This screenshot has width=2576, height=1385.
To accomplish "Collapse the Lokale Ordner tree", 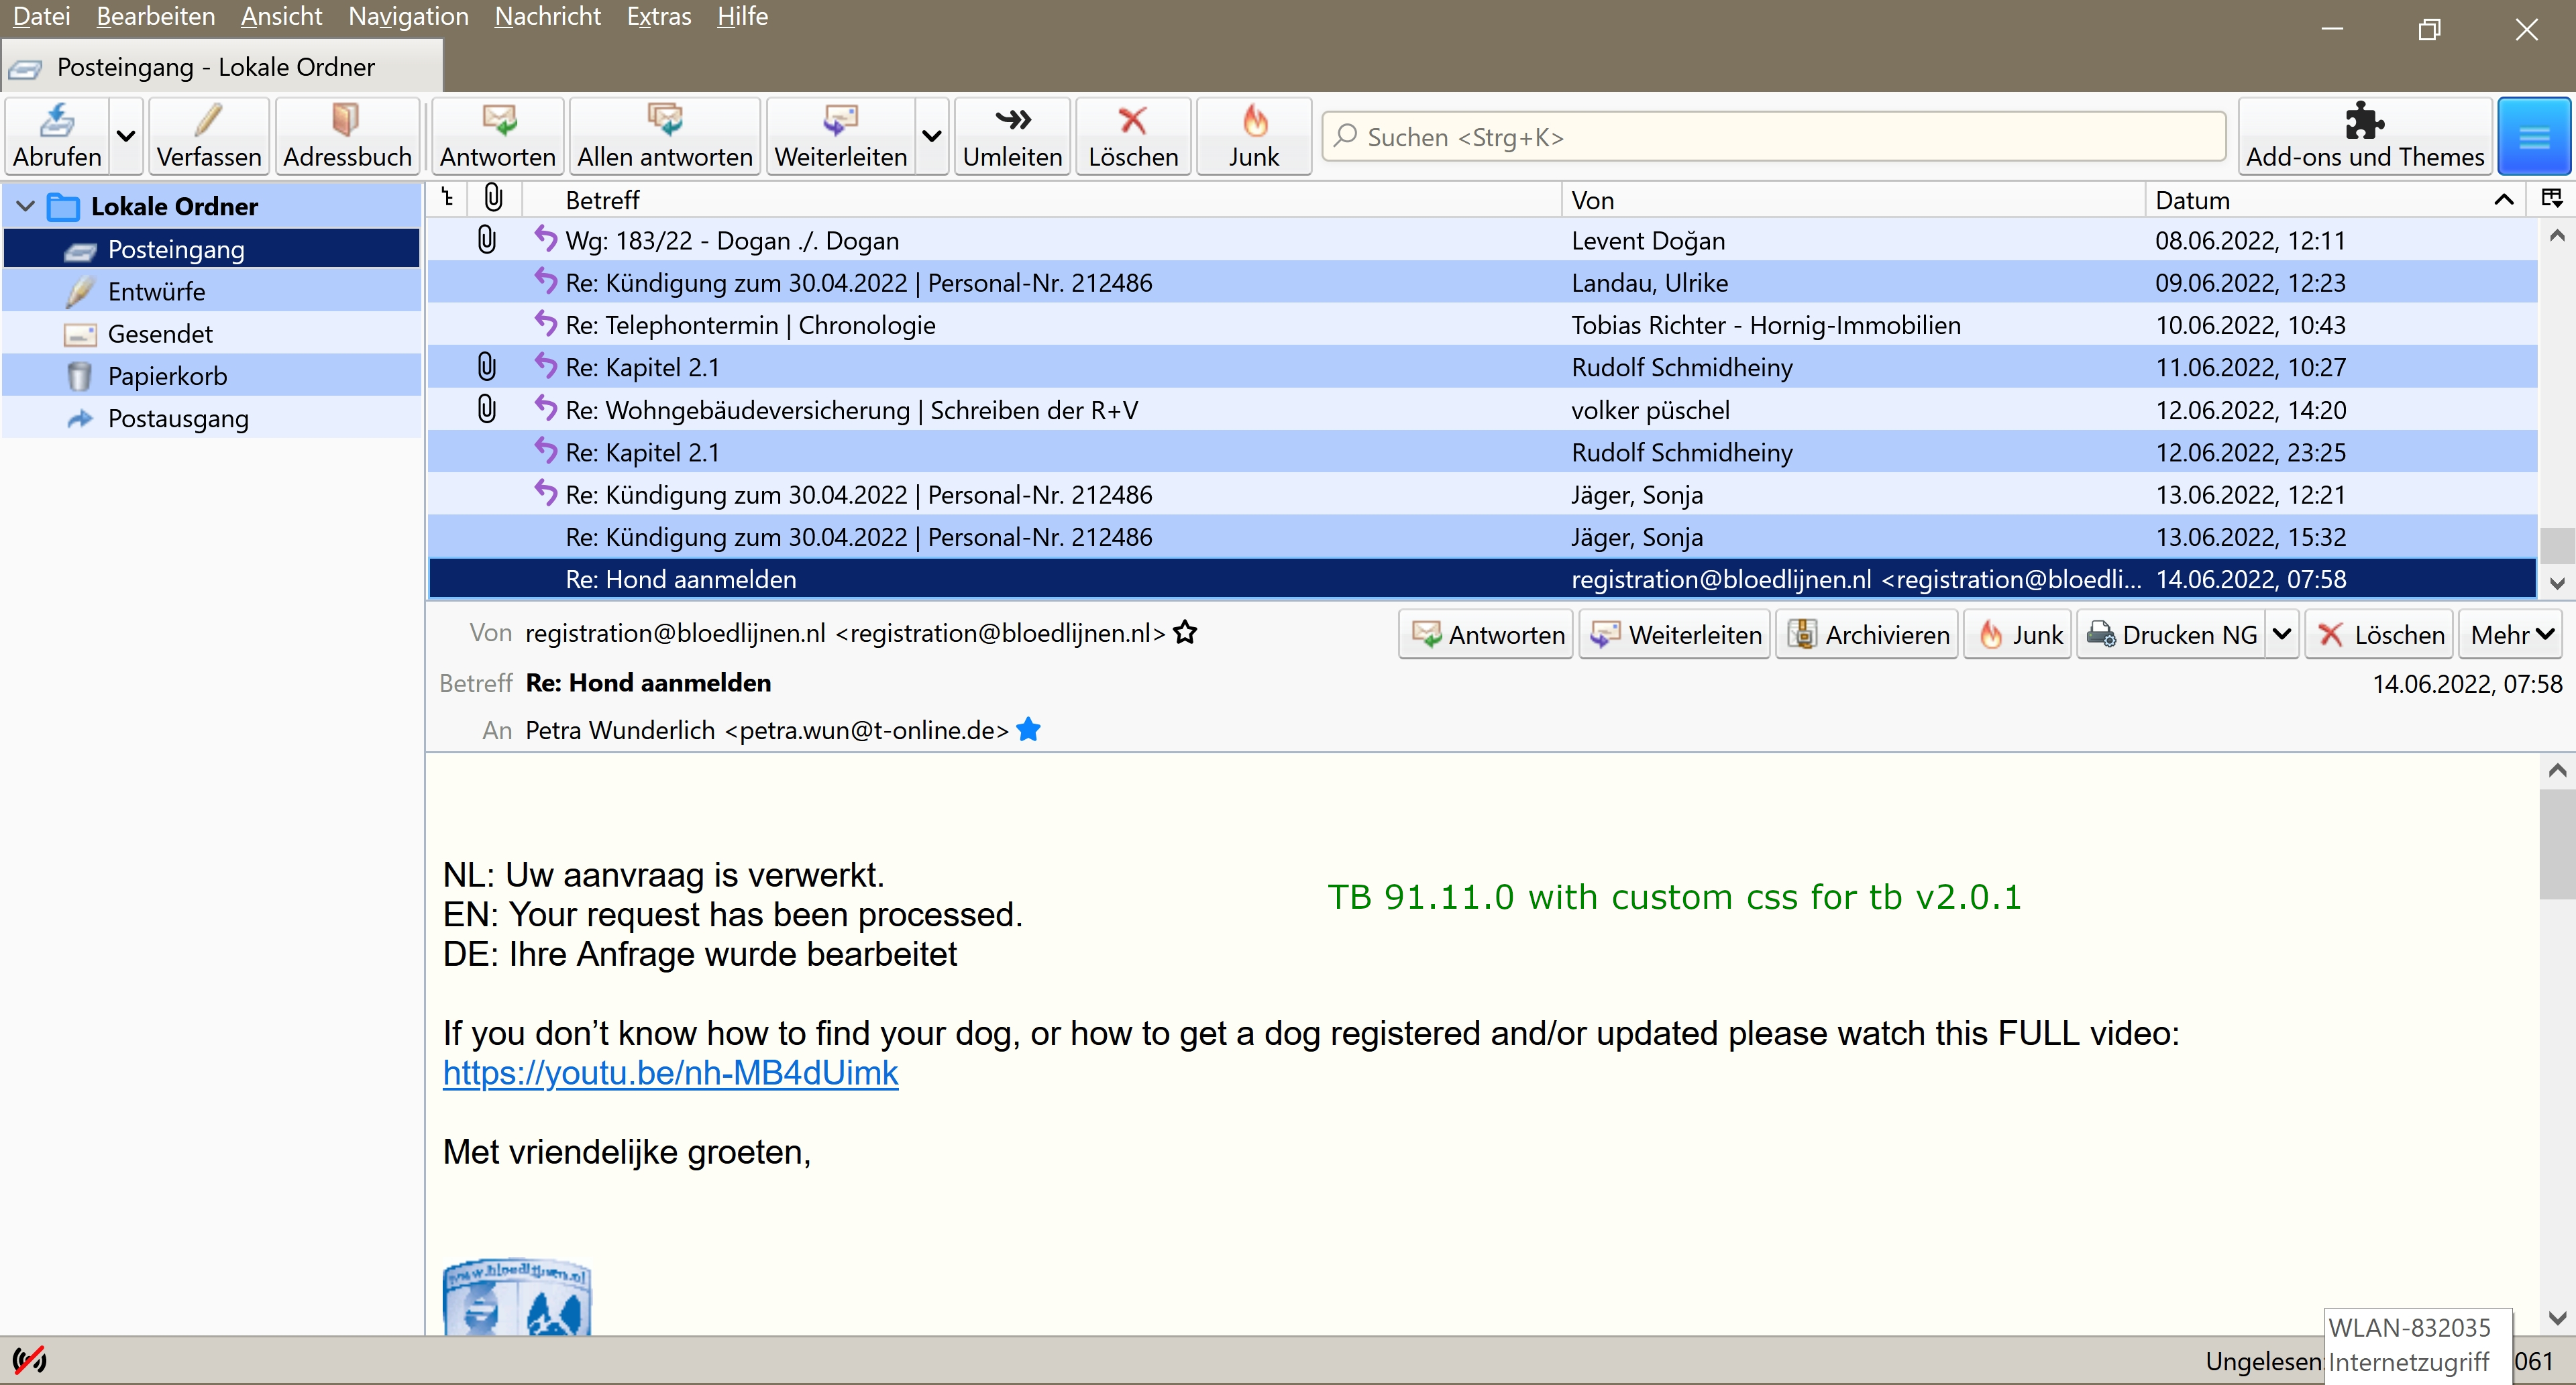I will pyautogui.click(x=26, y=207).
